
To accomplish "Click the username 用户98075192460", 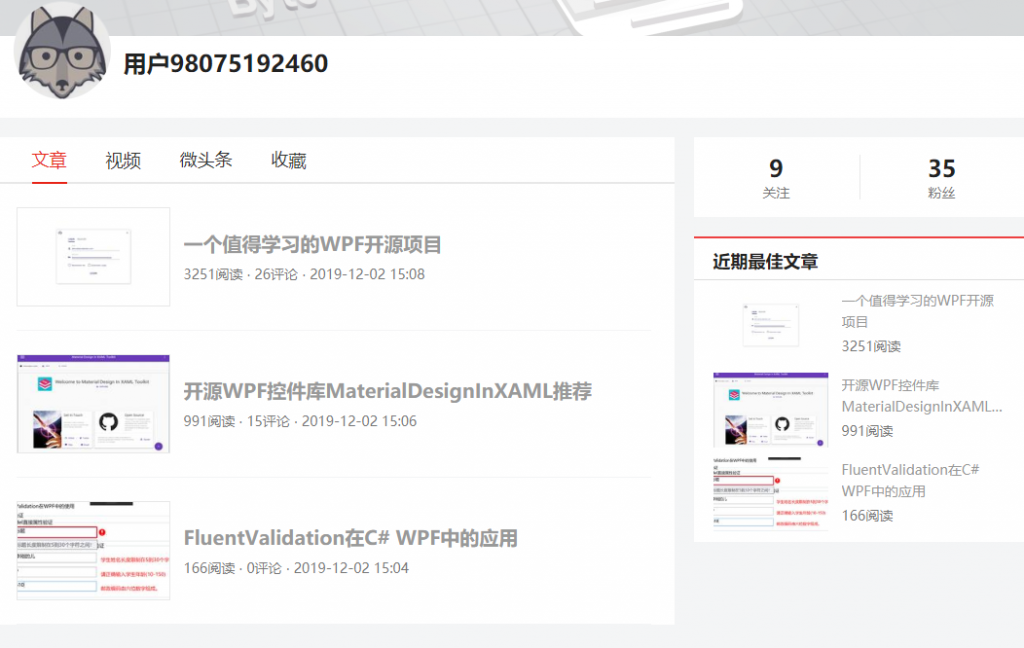I will [x=226, y=64].
